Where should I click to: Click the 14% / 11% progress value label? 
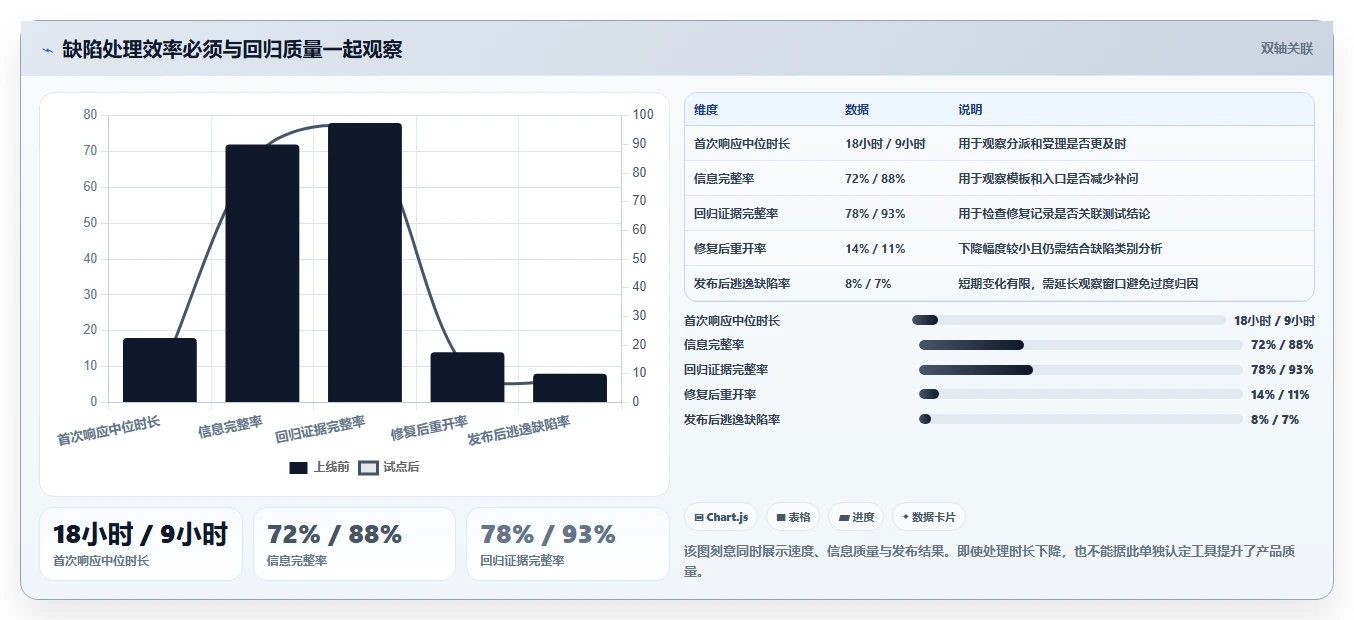click(1280, 395)
